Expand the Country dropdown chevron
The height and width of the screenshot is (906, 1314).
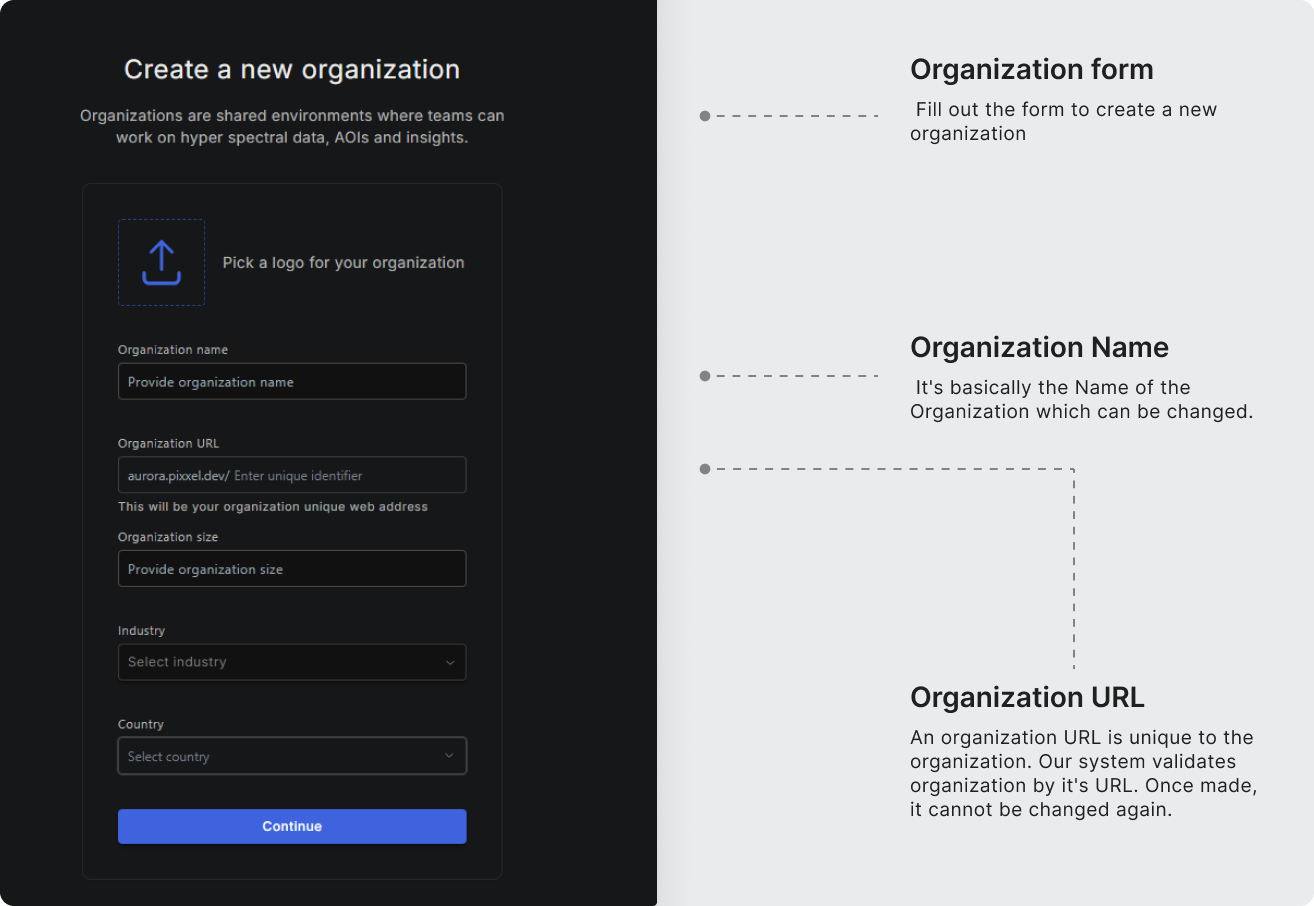click(449, 756)
